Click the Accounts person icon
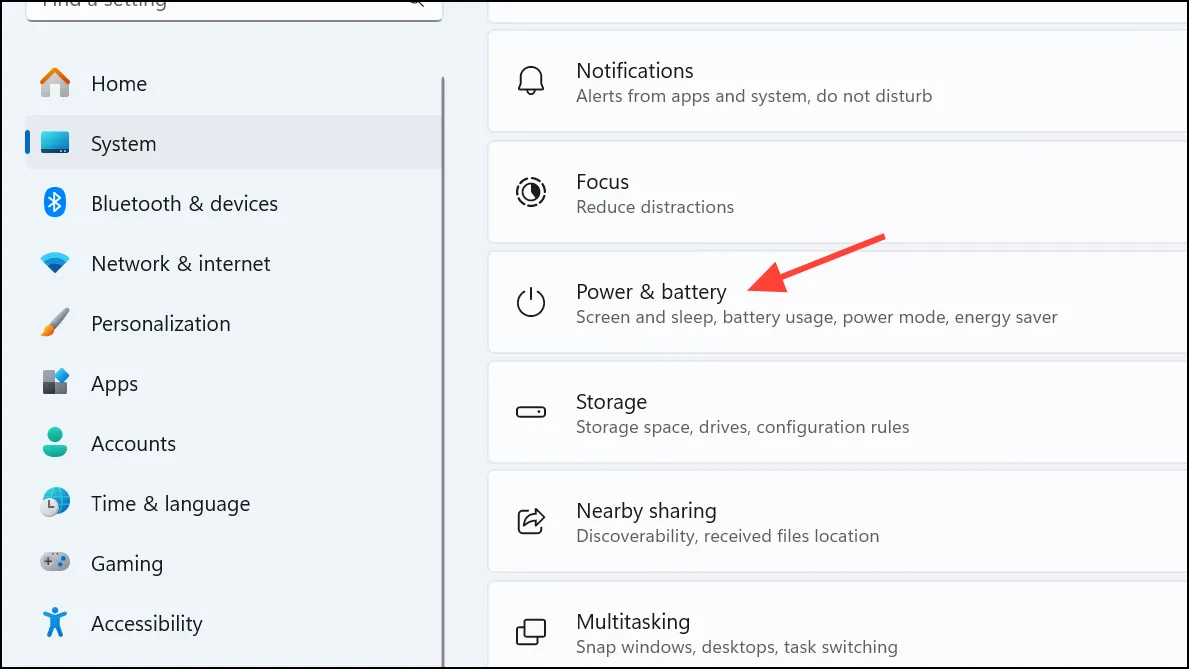Viewport: 1189px width, 669px height. click(x=55, y=442)
